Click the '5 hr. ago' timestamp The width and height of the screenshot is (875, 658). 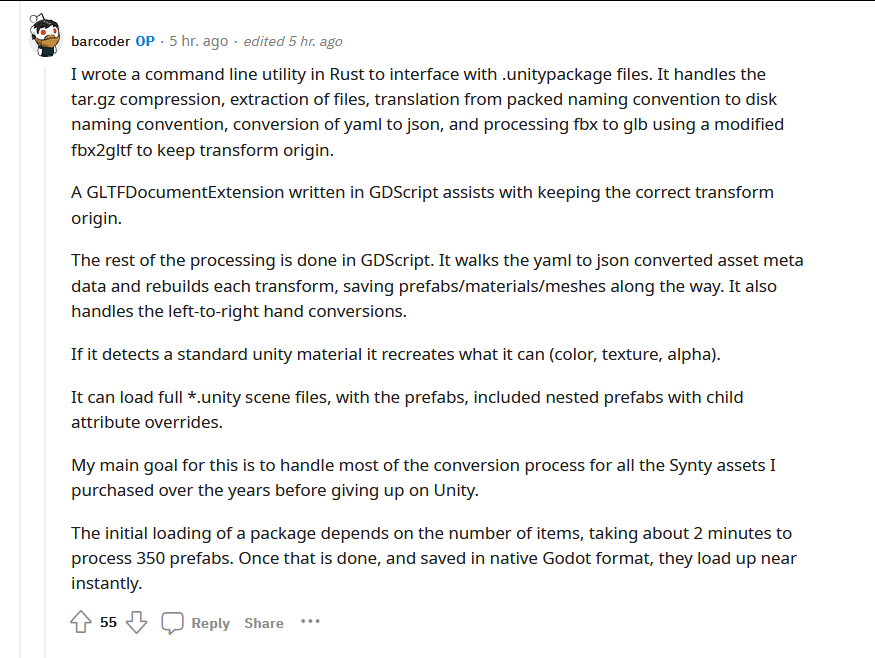[199, 41]
